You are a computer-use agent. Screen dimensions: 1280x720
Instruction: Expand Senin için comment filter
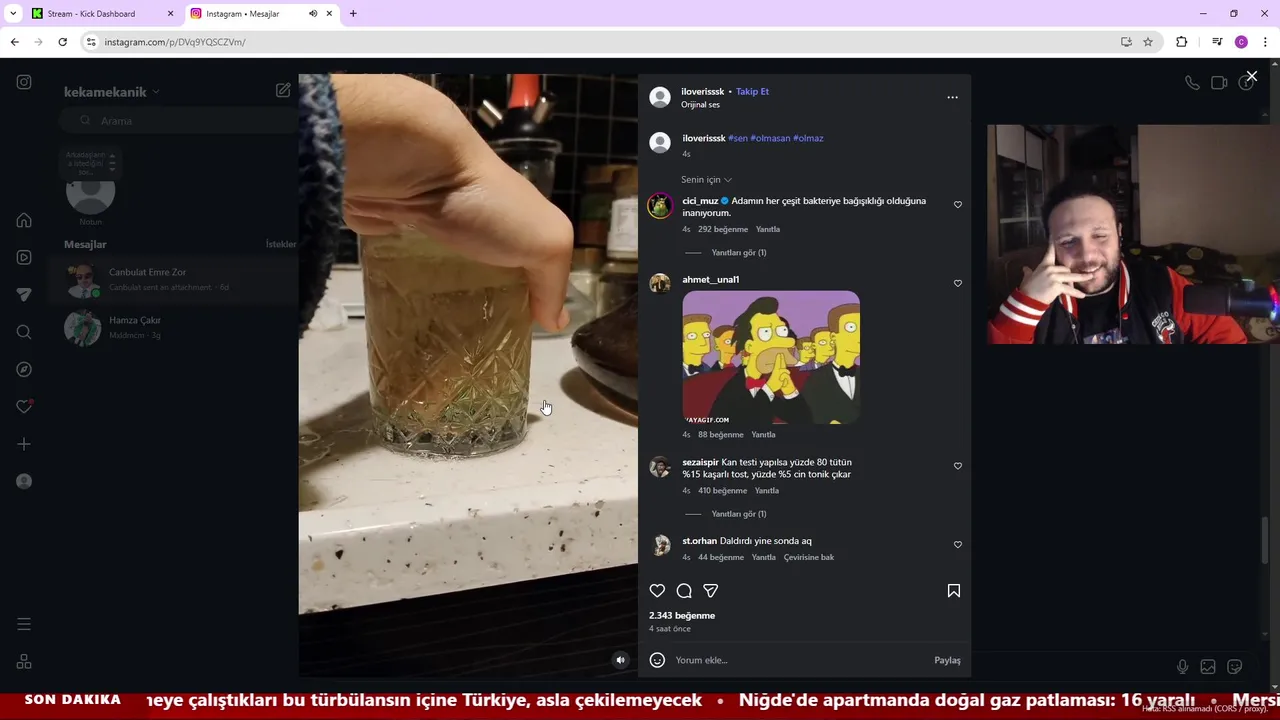coord(706,180)
